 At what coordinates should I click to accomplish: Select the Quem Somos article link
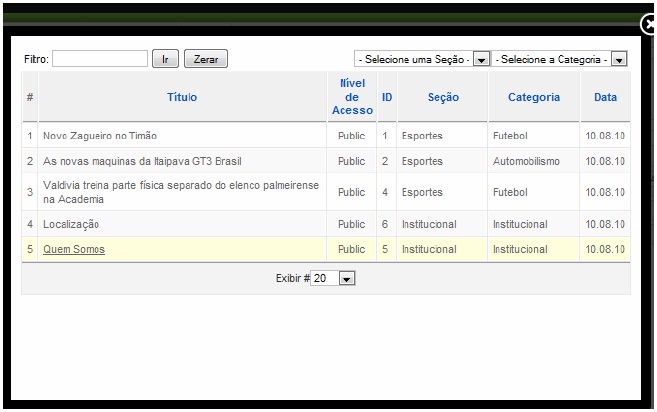pyautogui.click(x=74, y=249)
